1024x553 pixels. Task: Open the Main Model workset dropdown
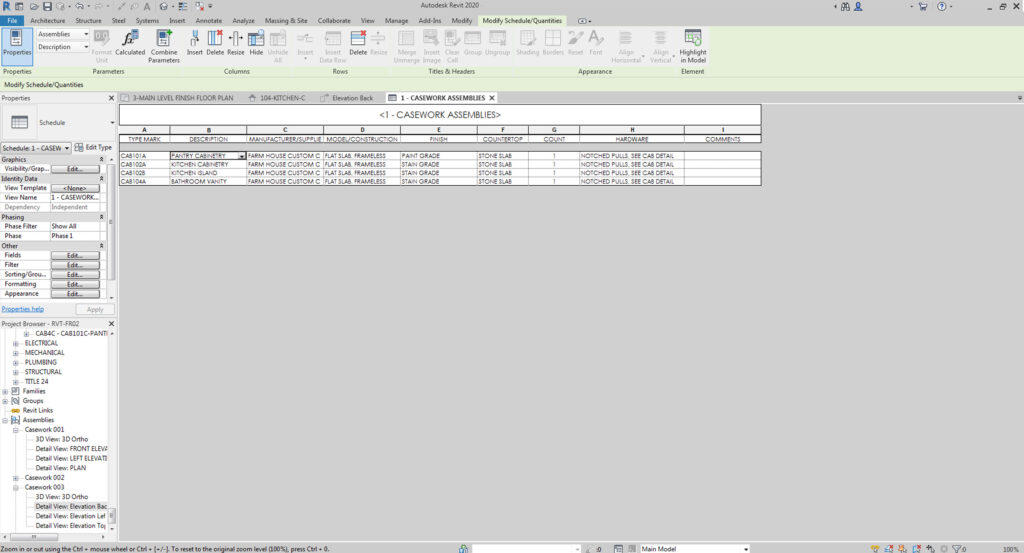pyautogui.click(x=746, y=549)
